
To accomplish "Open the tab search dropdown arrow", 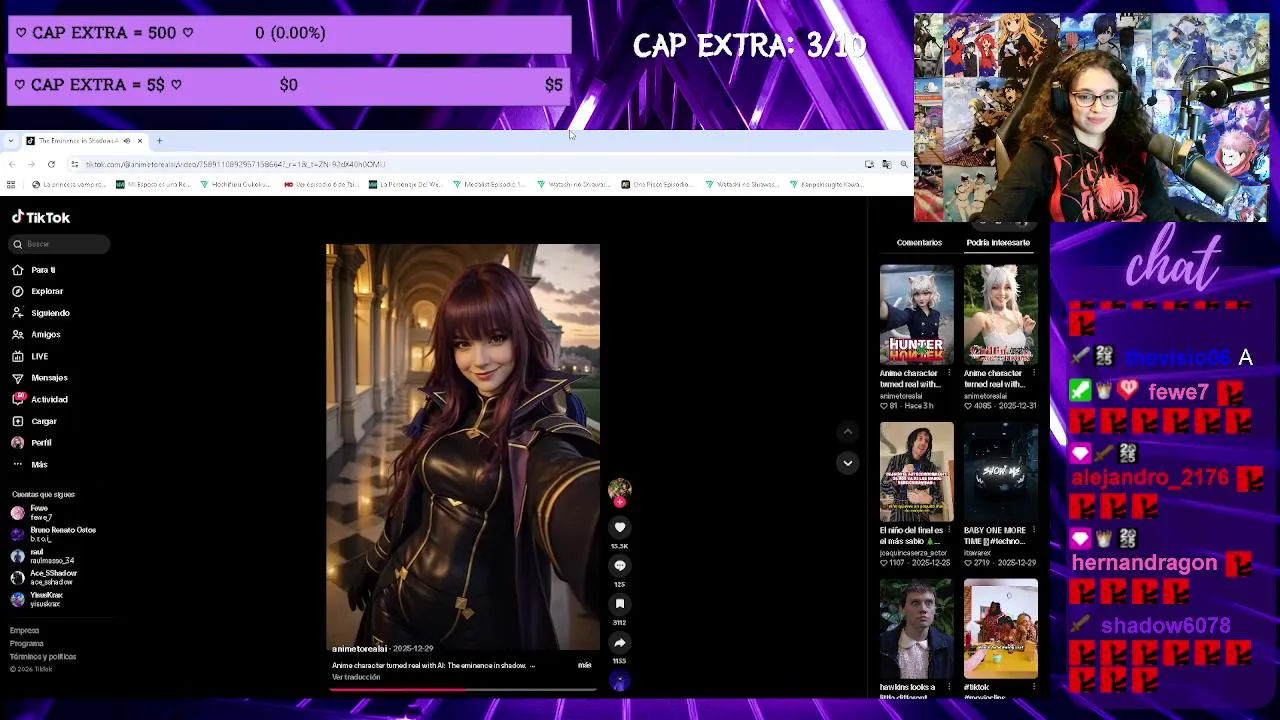I will [x=10, y=141].
